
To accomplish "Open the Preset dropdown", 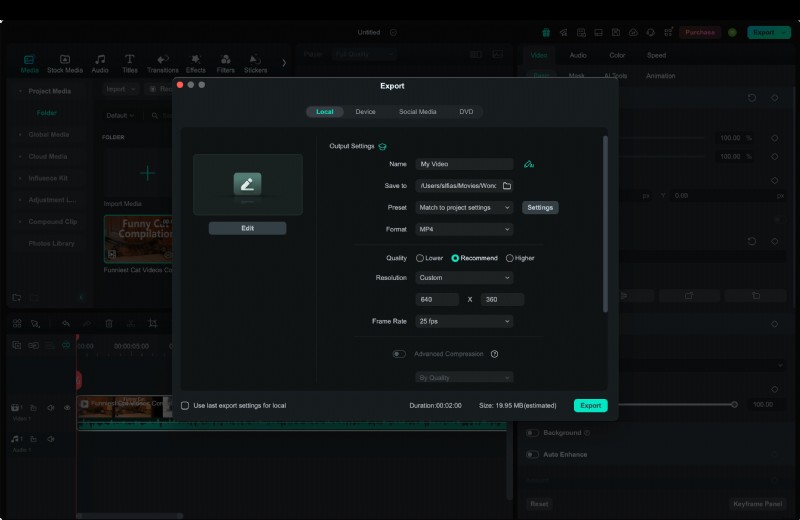I will pyautogui.click(x=464, y=208).
